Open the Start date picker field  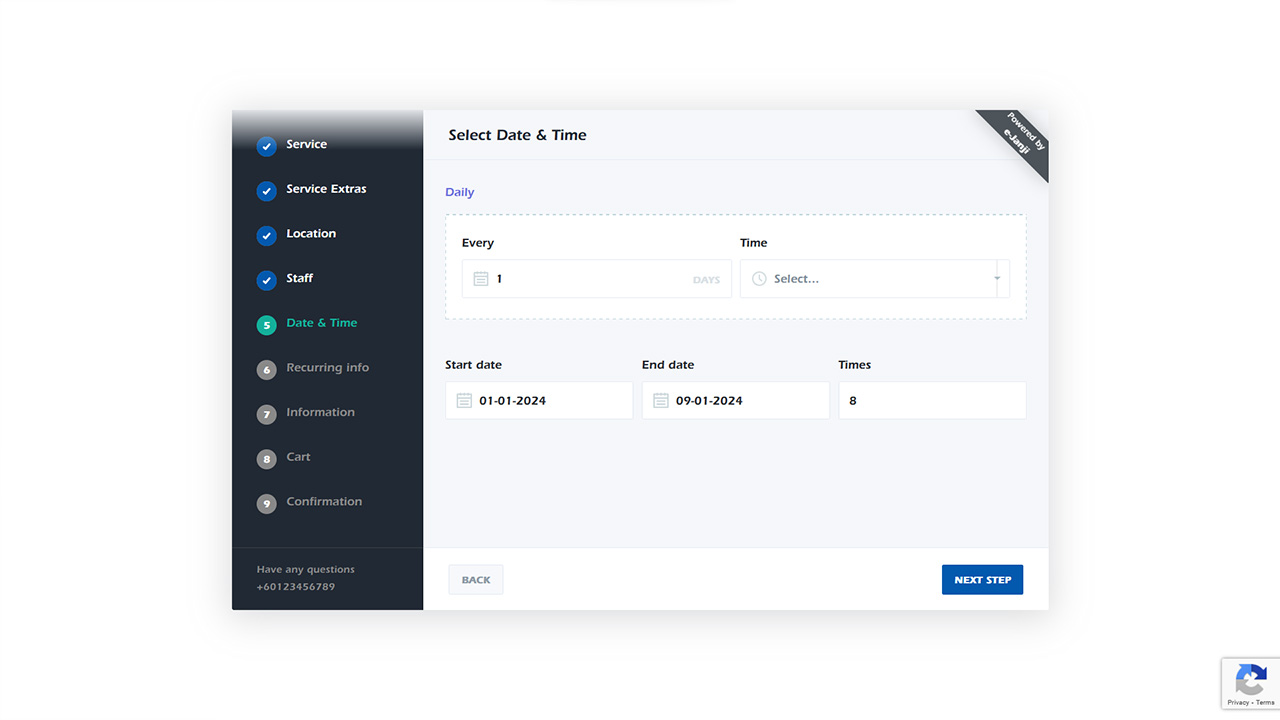550,401
